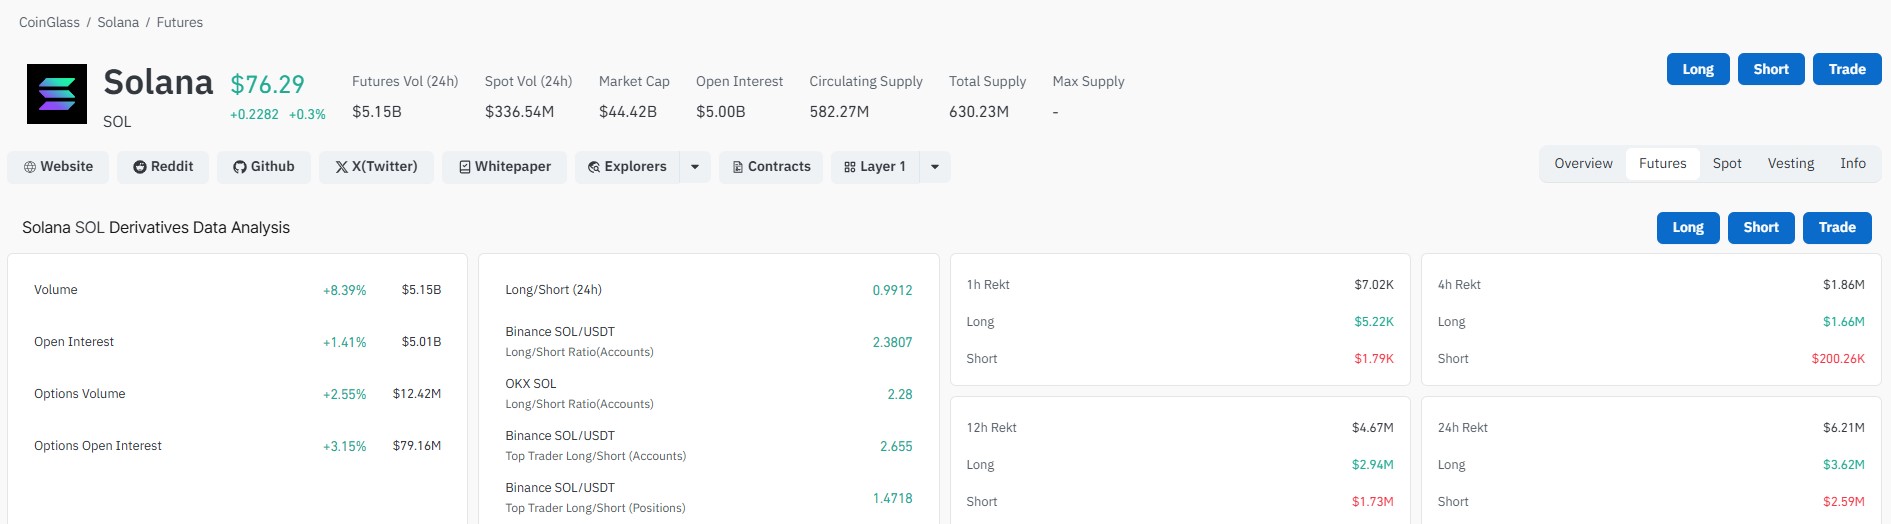Open the Spot tab

1727,164
